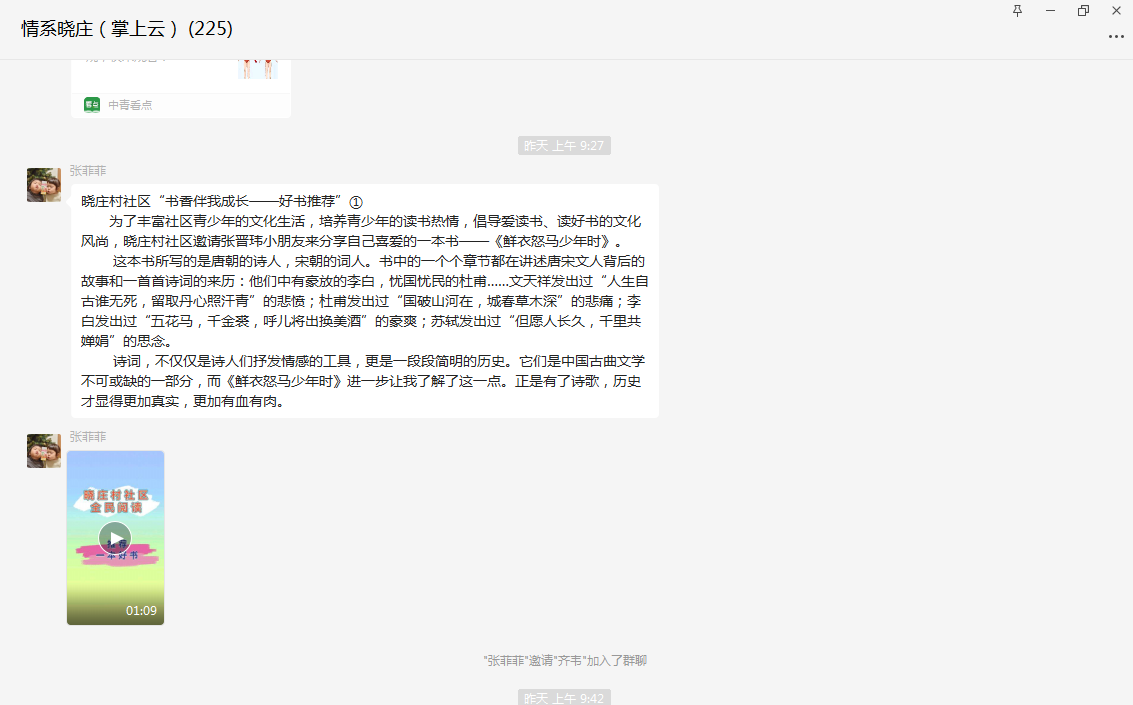Click the 好书推荐 text message bubble
This screenshot has width=1133, height=705.
365,301
